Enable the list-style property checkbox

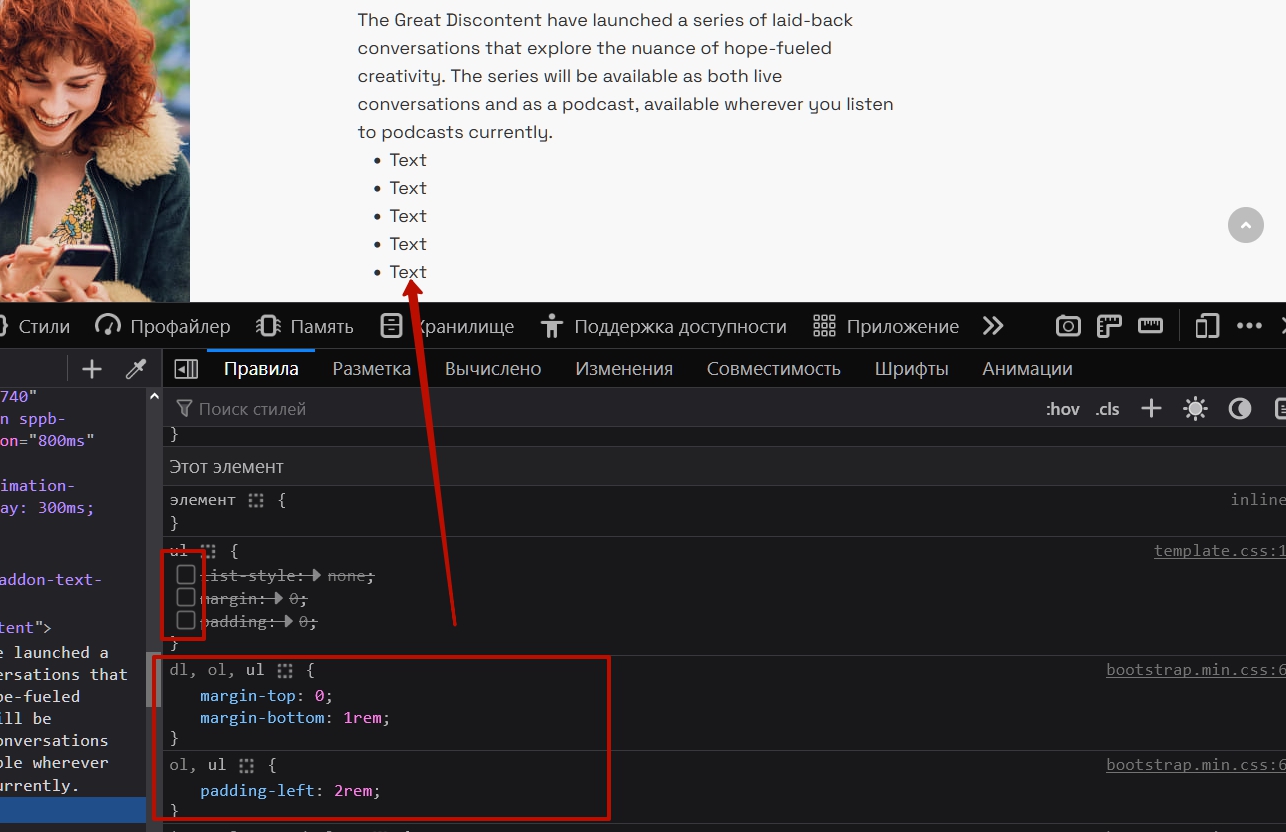point(186,575)
